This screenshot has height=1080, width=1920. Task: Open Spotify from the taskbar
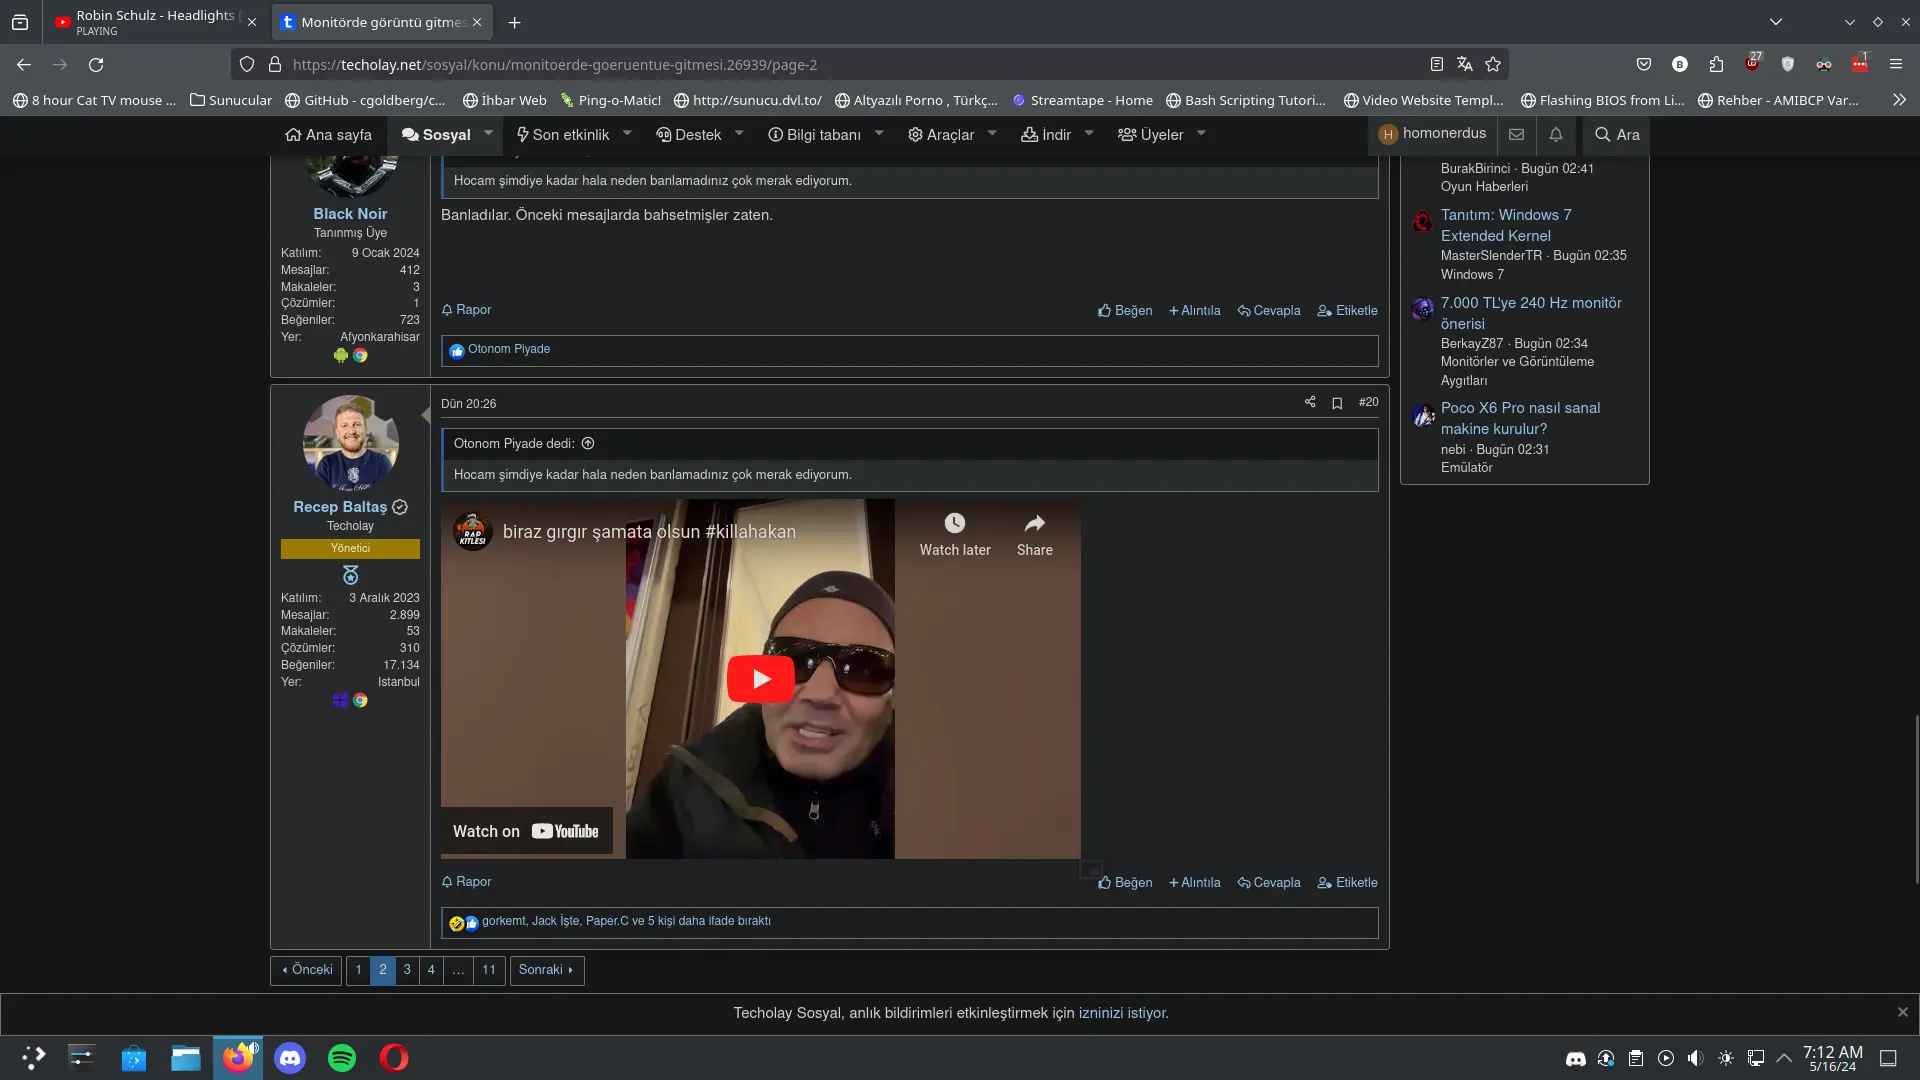click(342, 1057)
